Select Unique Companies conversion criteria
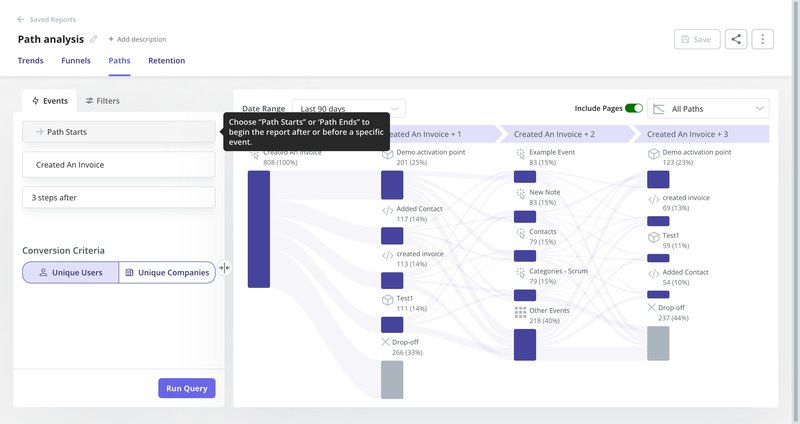The width and height of the screenshot is (800, 424). [x=166, y=272]
